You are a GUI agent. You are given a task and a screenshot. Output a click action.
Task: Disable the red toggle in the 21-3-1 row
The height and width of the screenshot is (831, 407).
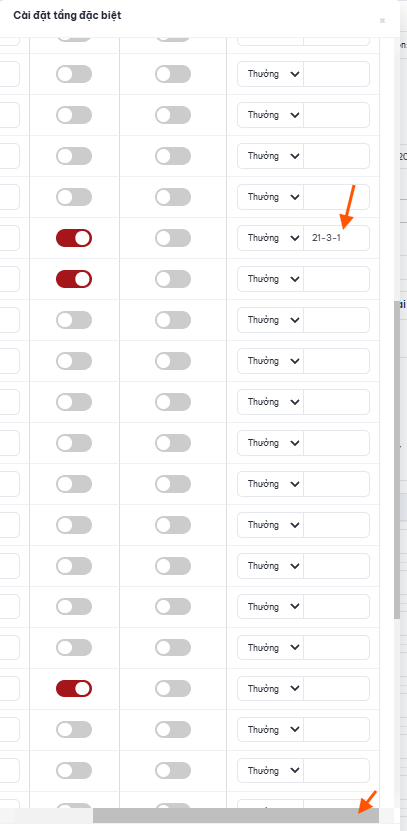74,238
